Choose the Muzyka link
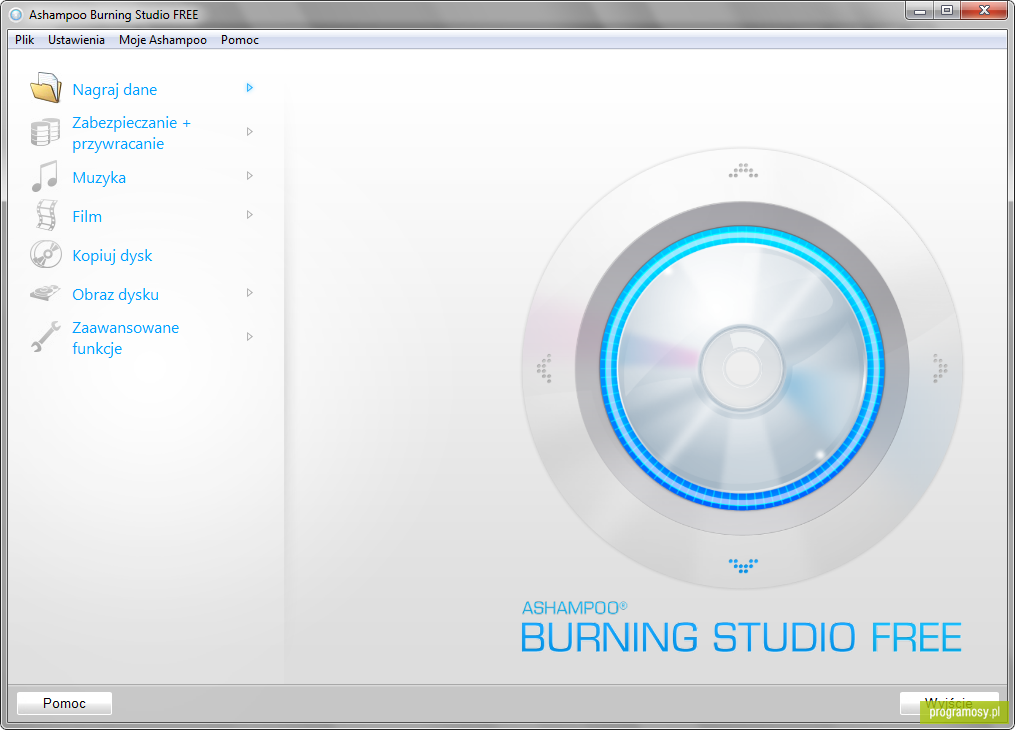1015x730 pixels. coord(99,177)
